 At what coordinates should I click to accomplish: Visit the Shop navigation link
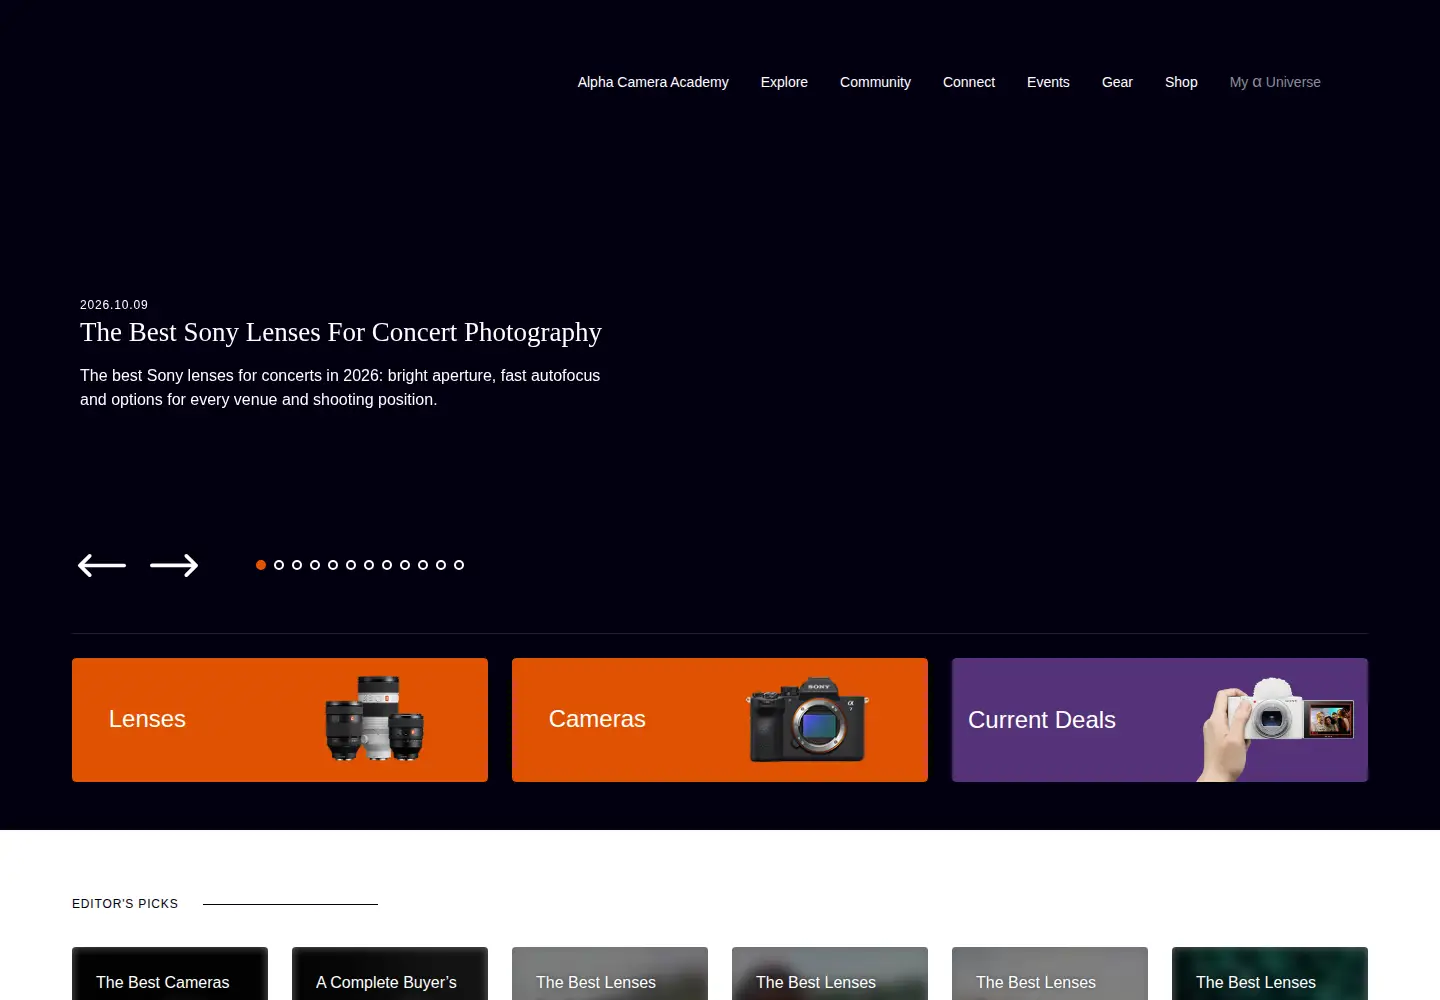(1181, 82)
